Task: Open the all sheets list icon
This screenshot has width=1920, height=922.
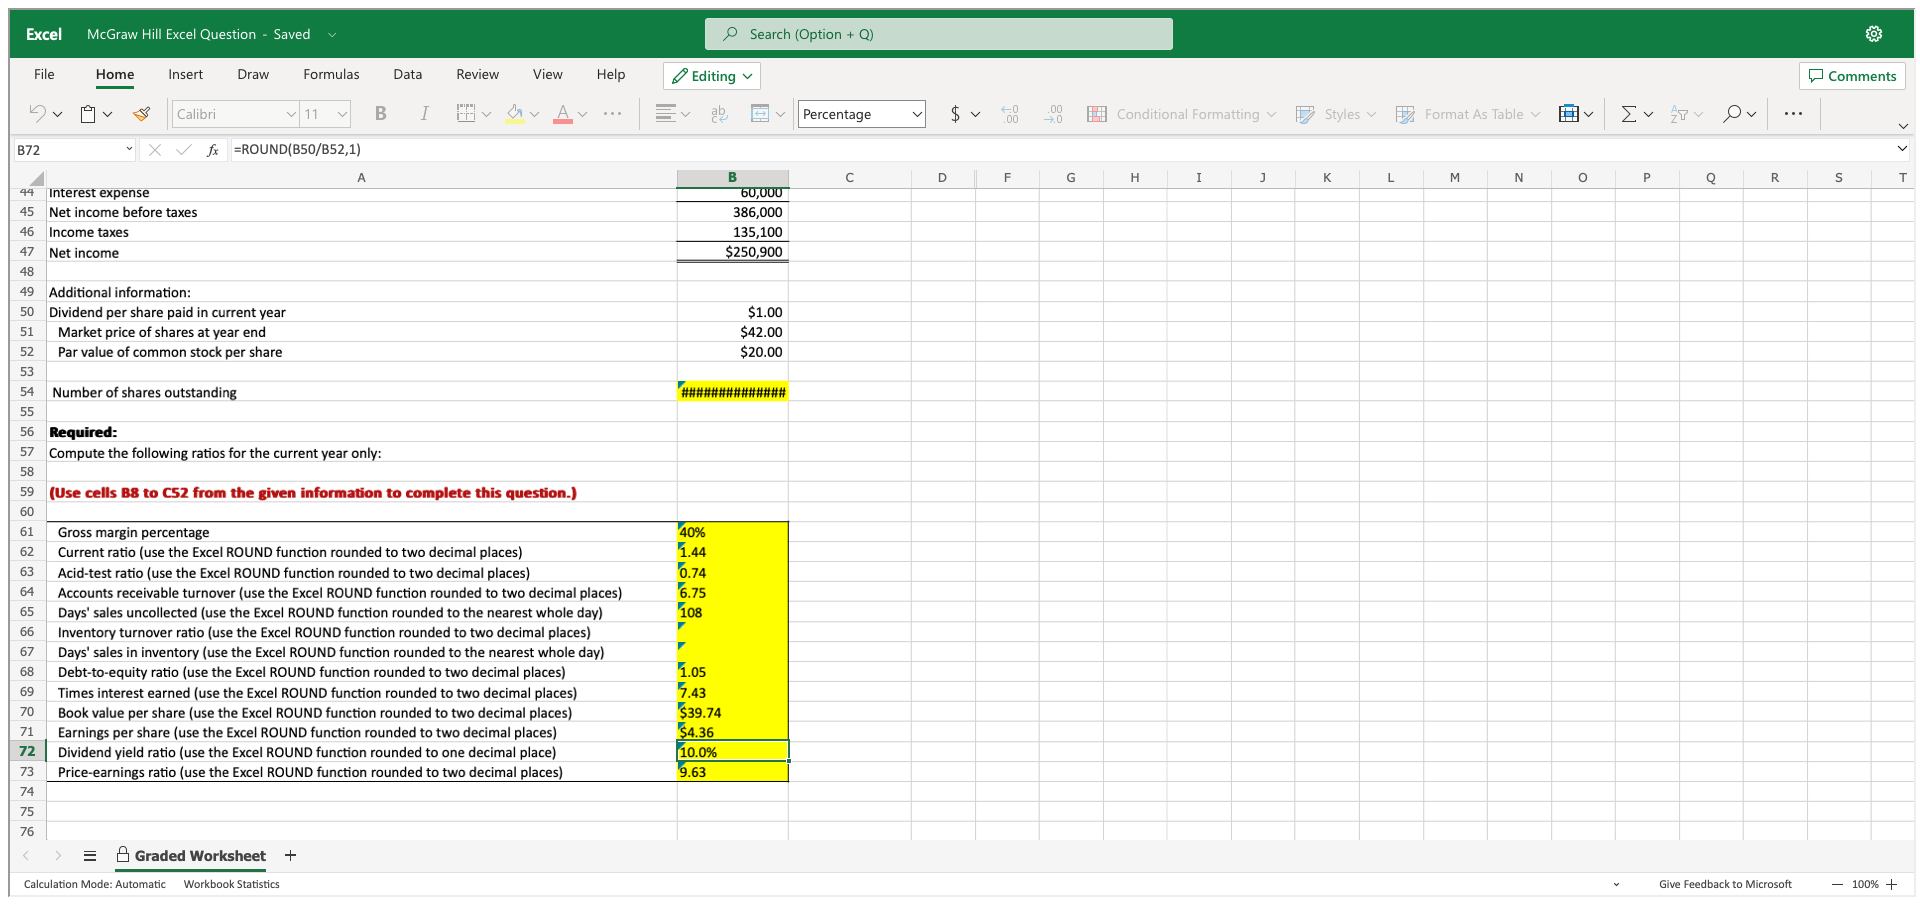Action: pyautogui.click(x=90, y=856)
